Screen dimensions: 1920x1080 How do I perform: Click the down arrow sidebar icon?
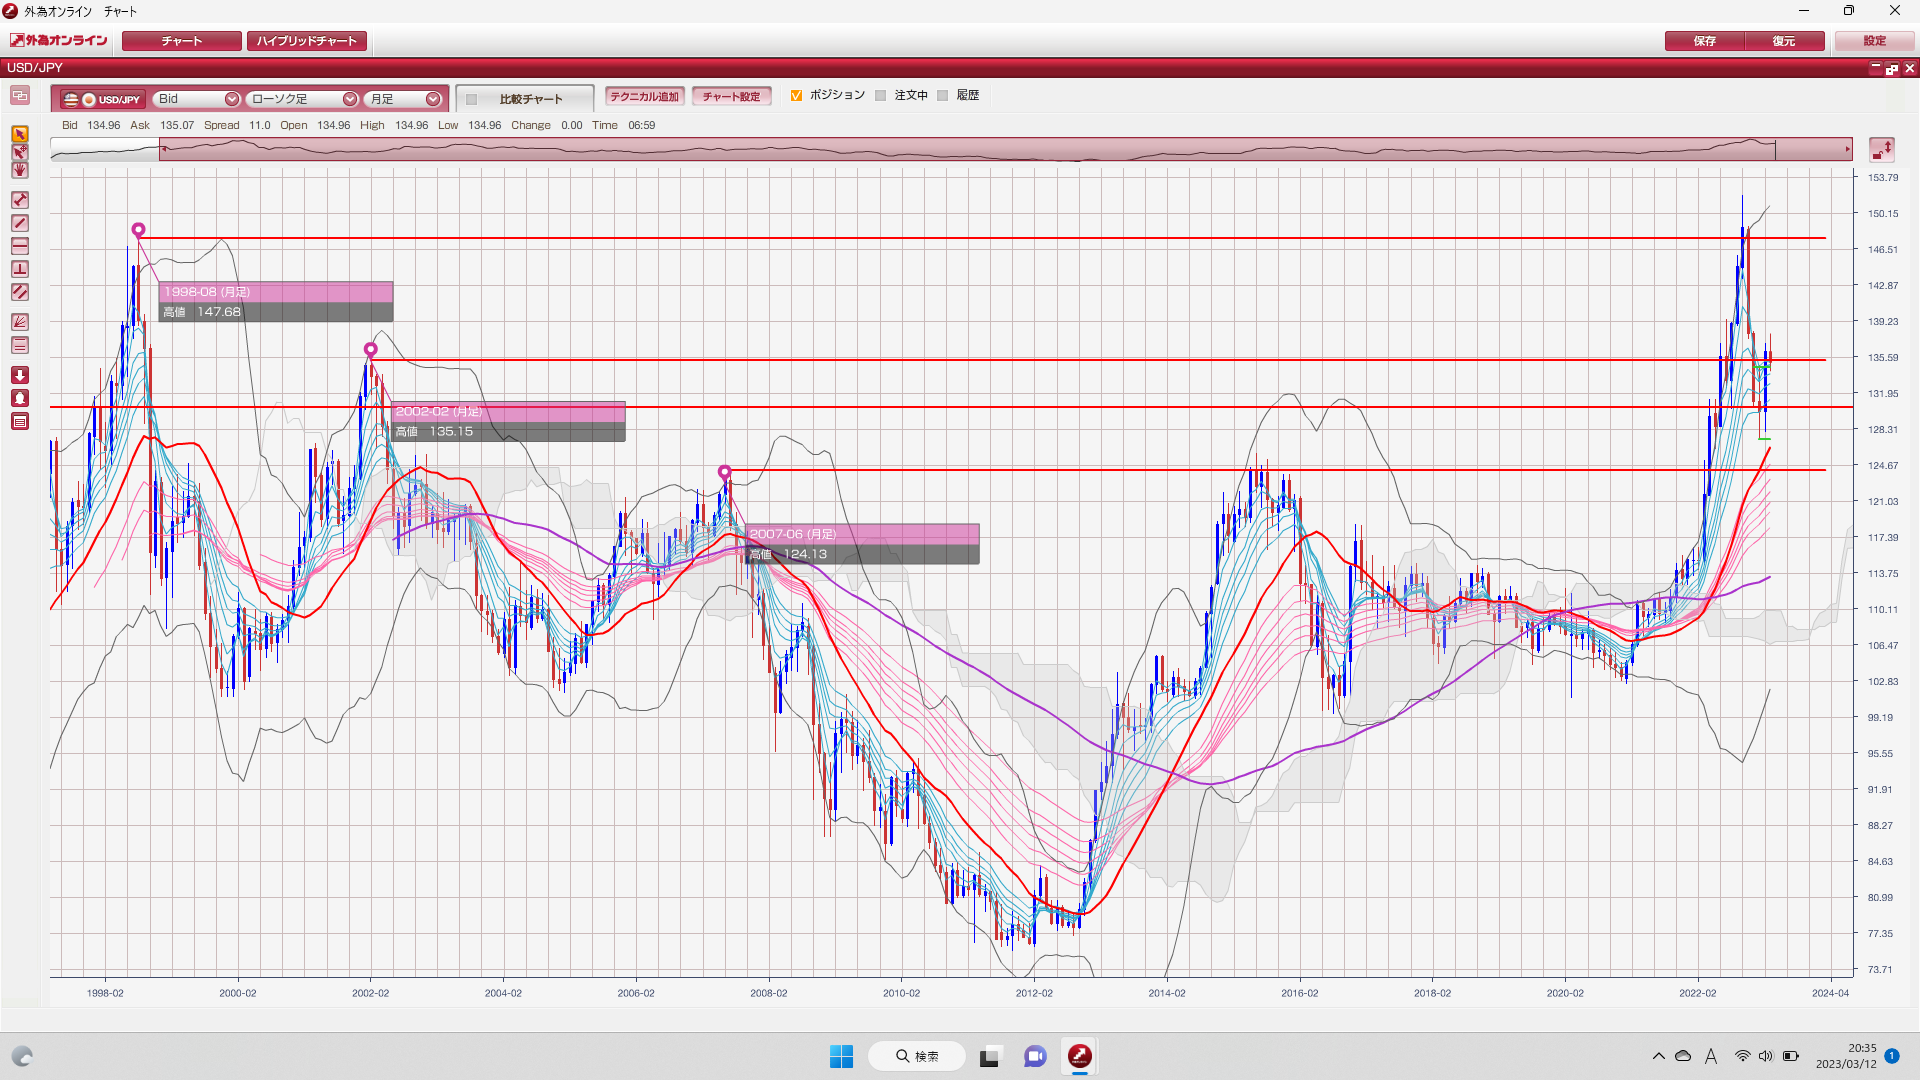click(x=20, y=375)
